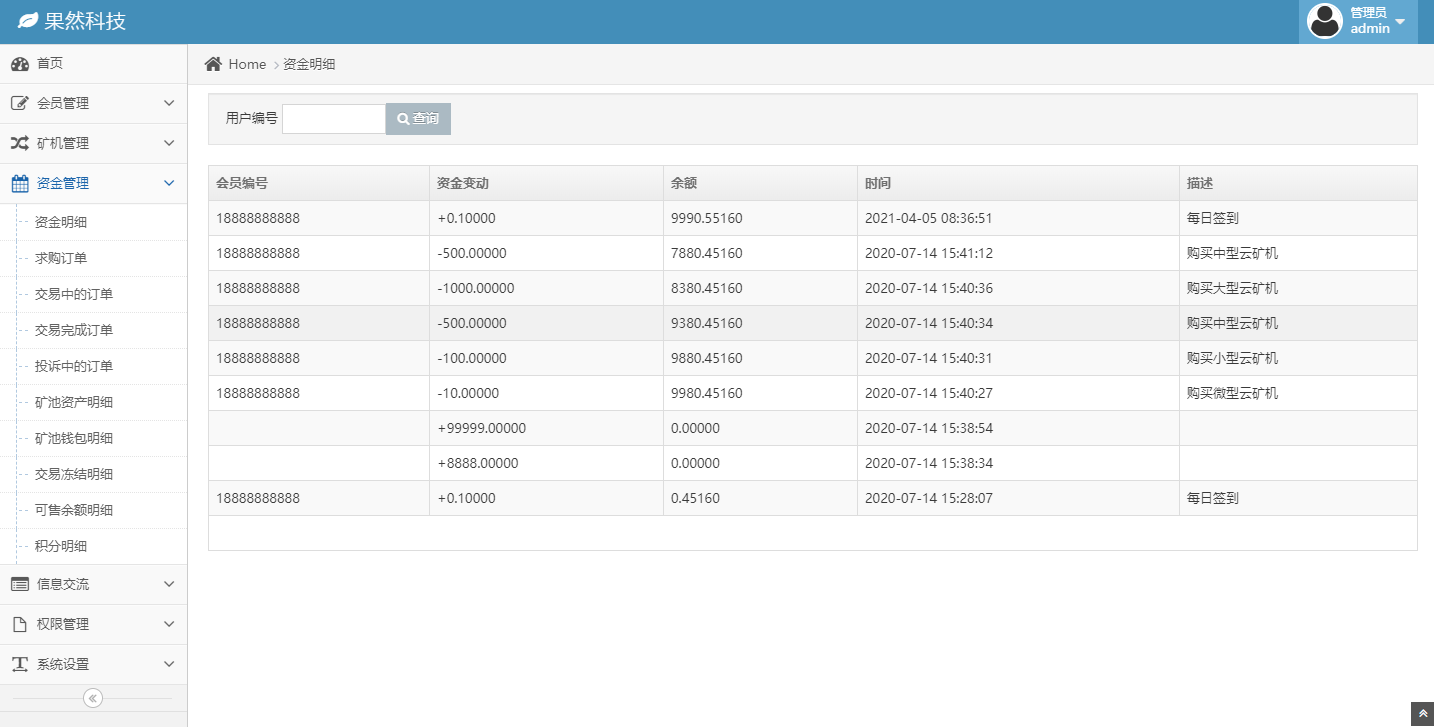
Task: Click the 资金明细 breadcrumb text
Action: [309, 64]
